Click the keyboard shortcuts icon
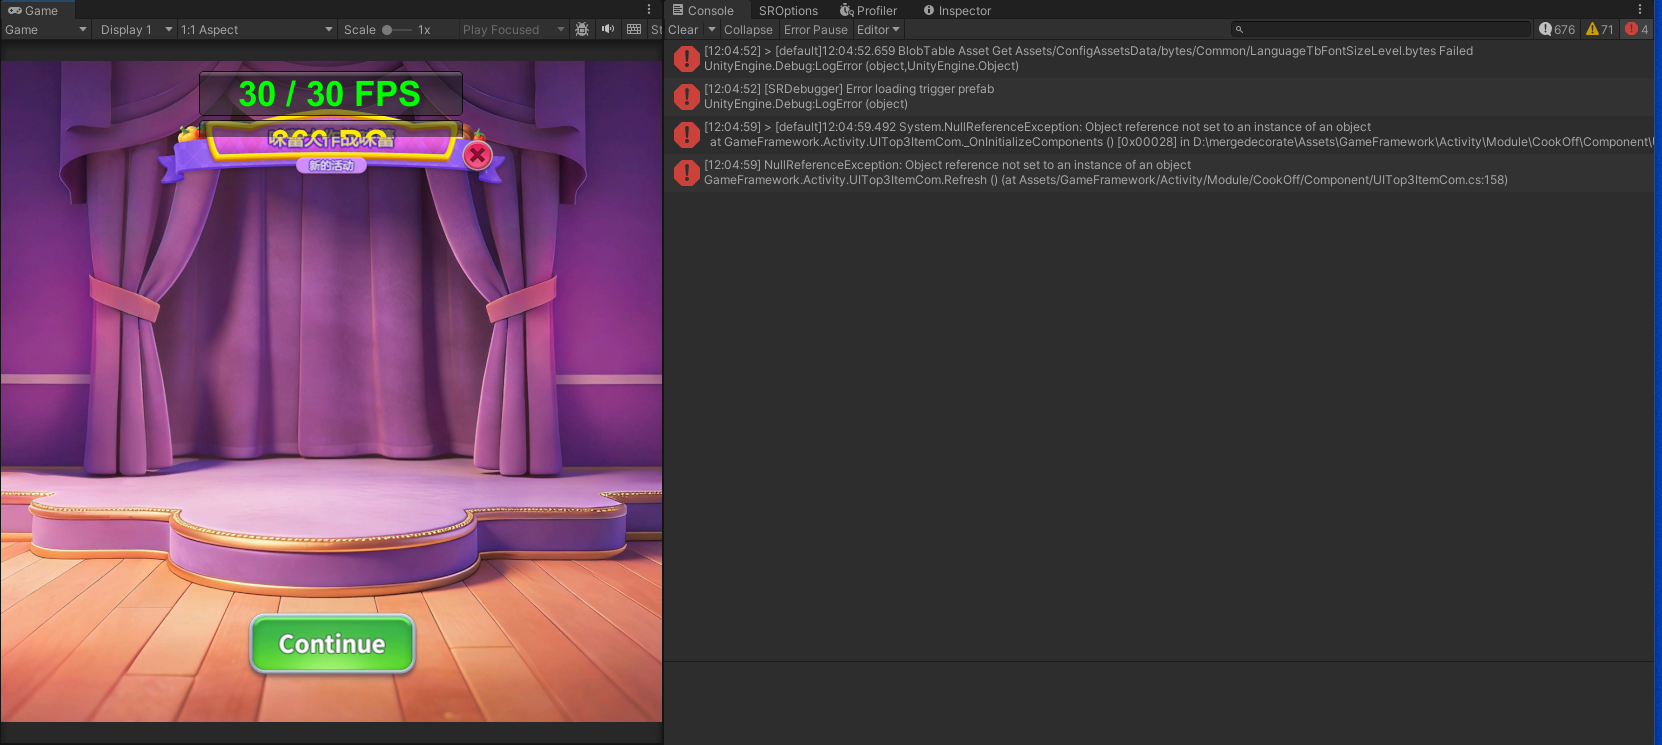 tap(634, 29)
